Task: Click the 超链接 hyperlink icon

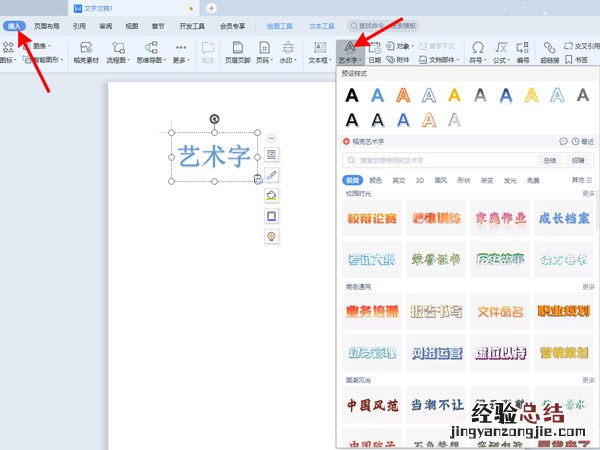Action: click(x=549, y=52)
